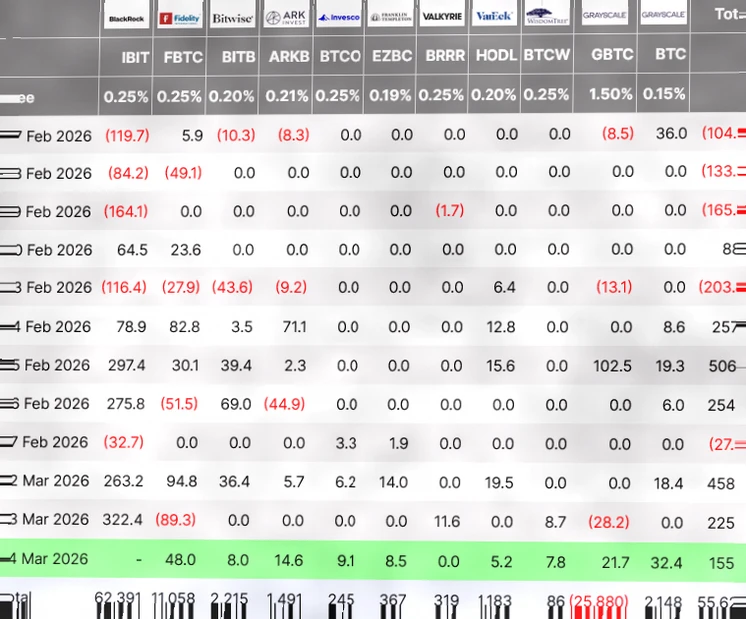746x619 pixels.
Task: Click the 1.50% fee under GBTC
Action: coord(610,94)
